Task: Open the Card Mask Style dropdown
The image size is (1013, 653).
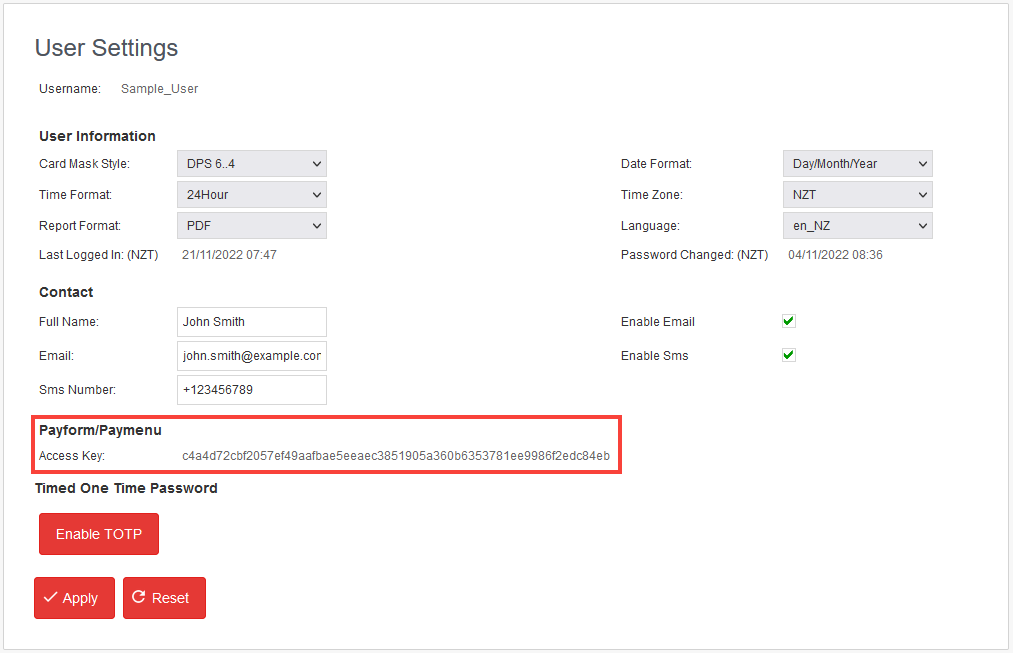Action: click(251, 163)
